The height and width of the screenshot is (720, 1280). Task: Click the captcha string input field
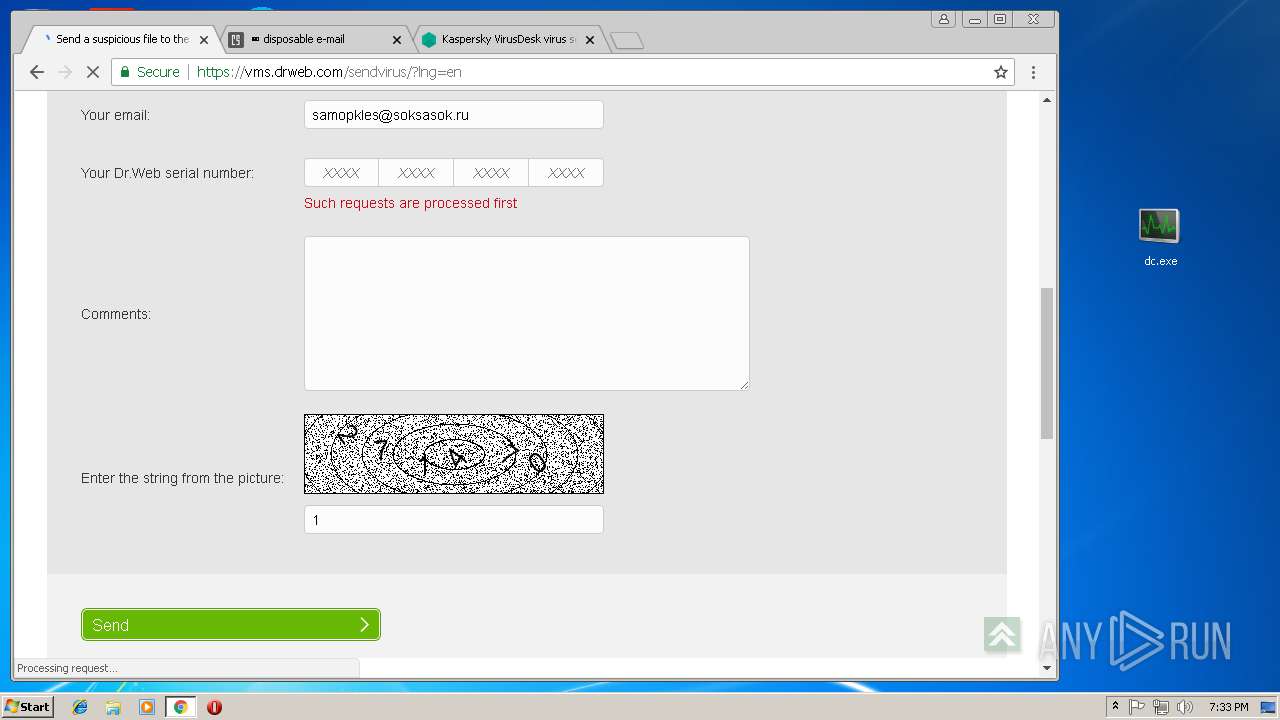[453, 520]
